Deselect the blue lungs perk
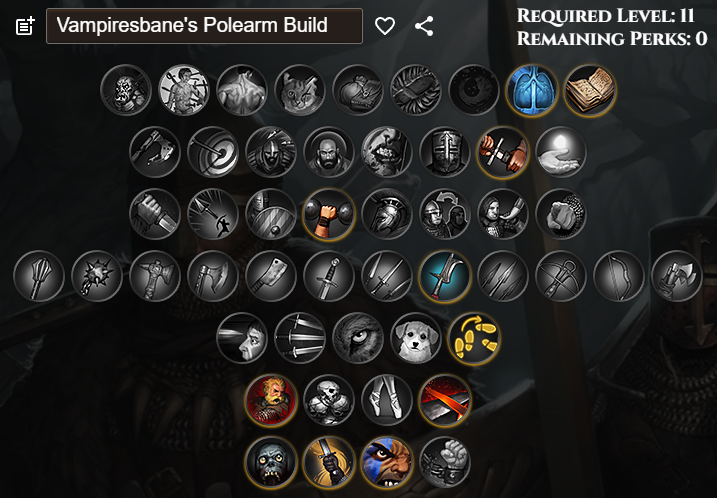The image size is (717, 498). (532, 90)
